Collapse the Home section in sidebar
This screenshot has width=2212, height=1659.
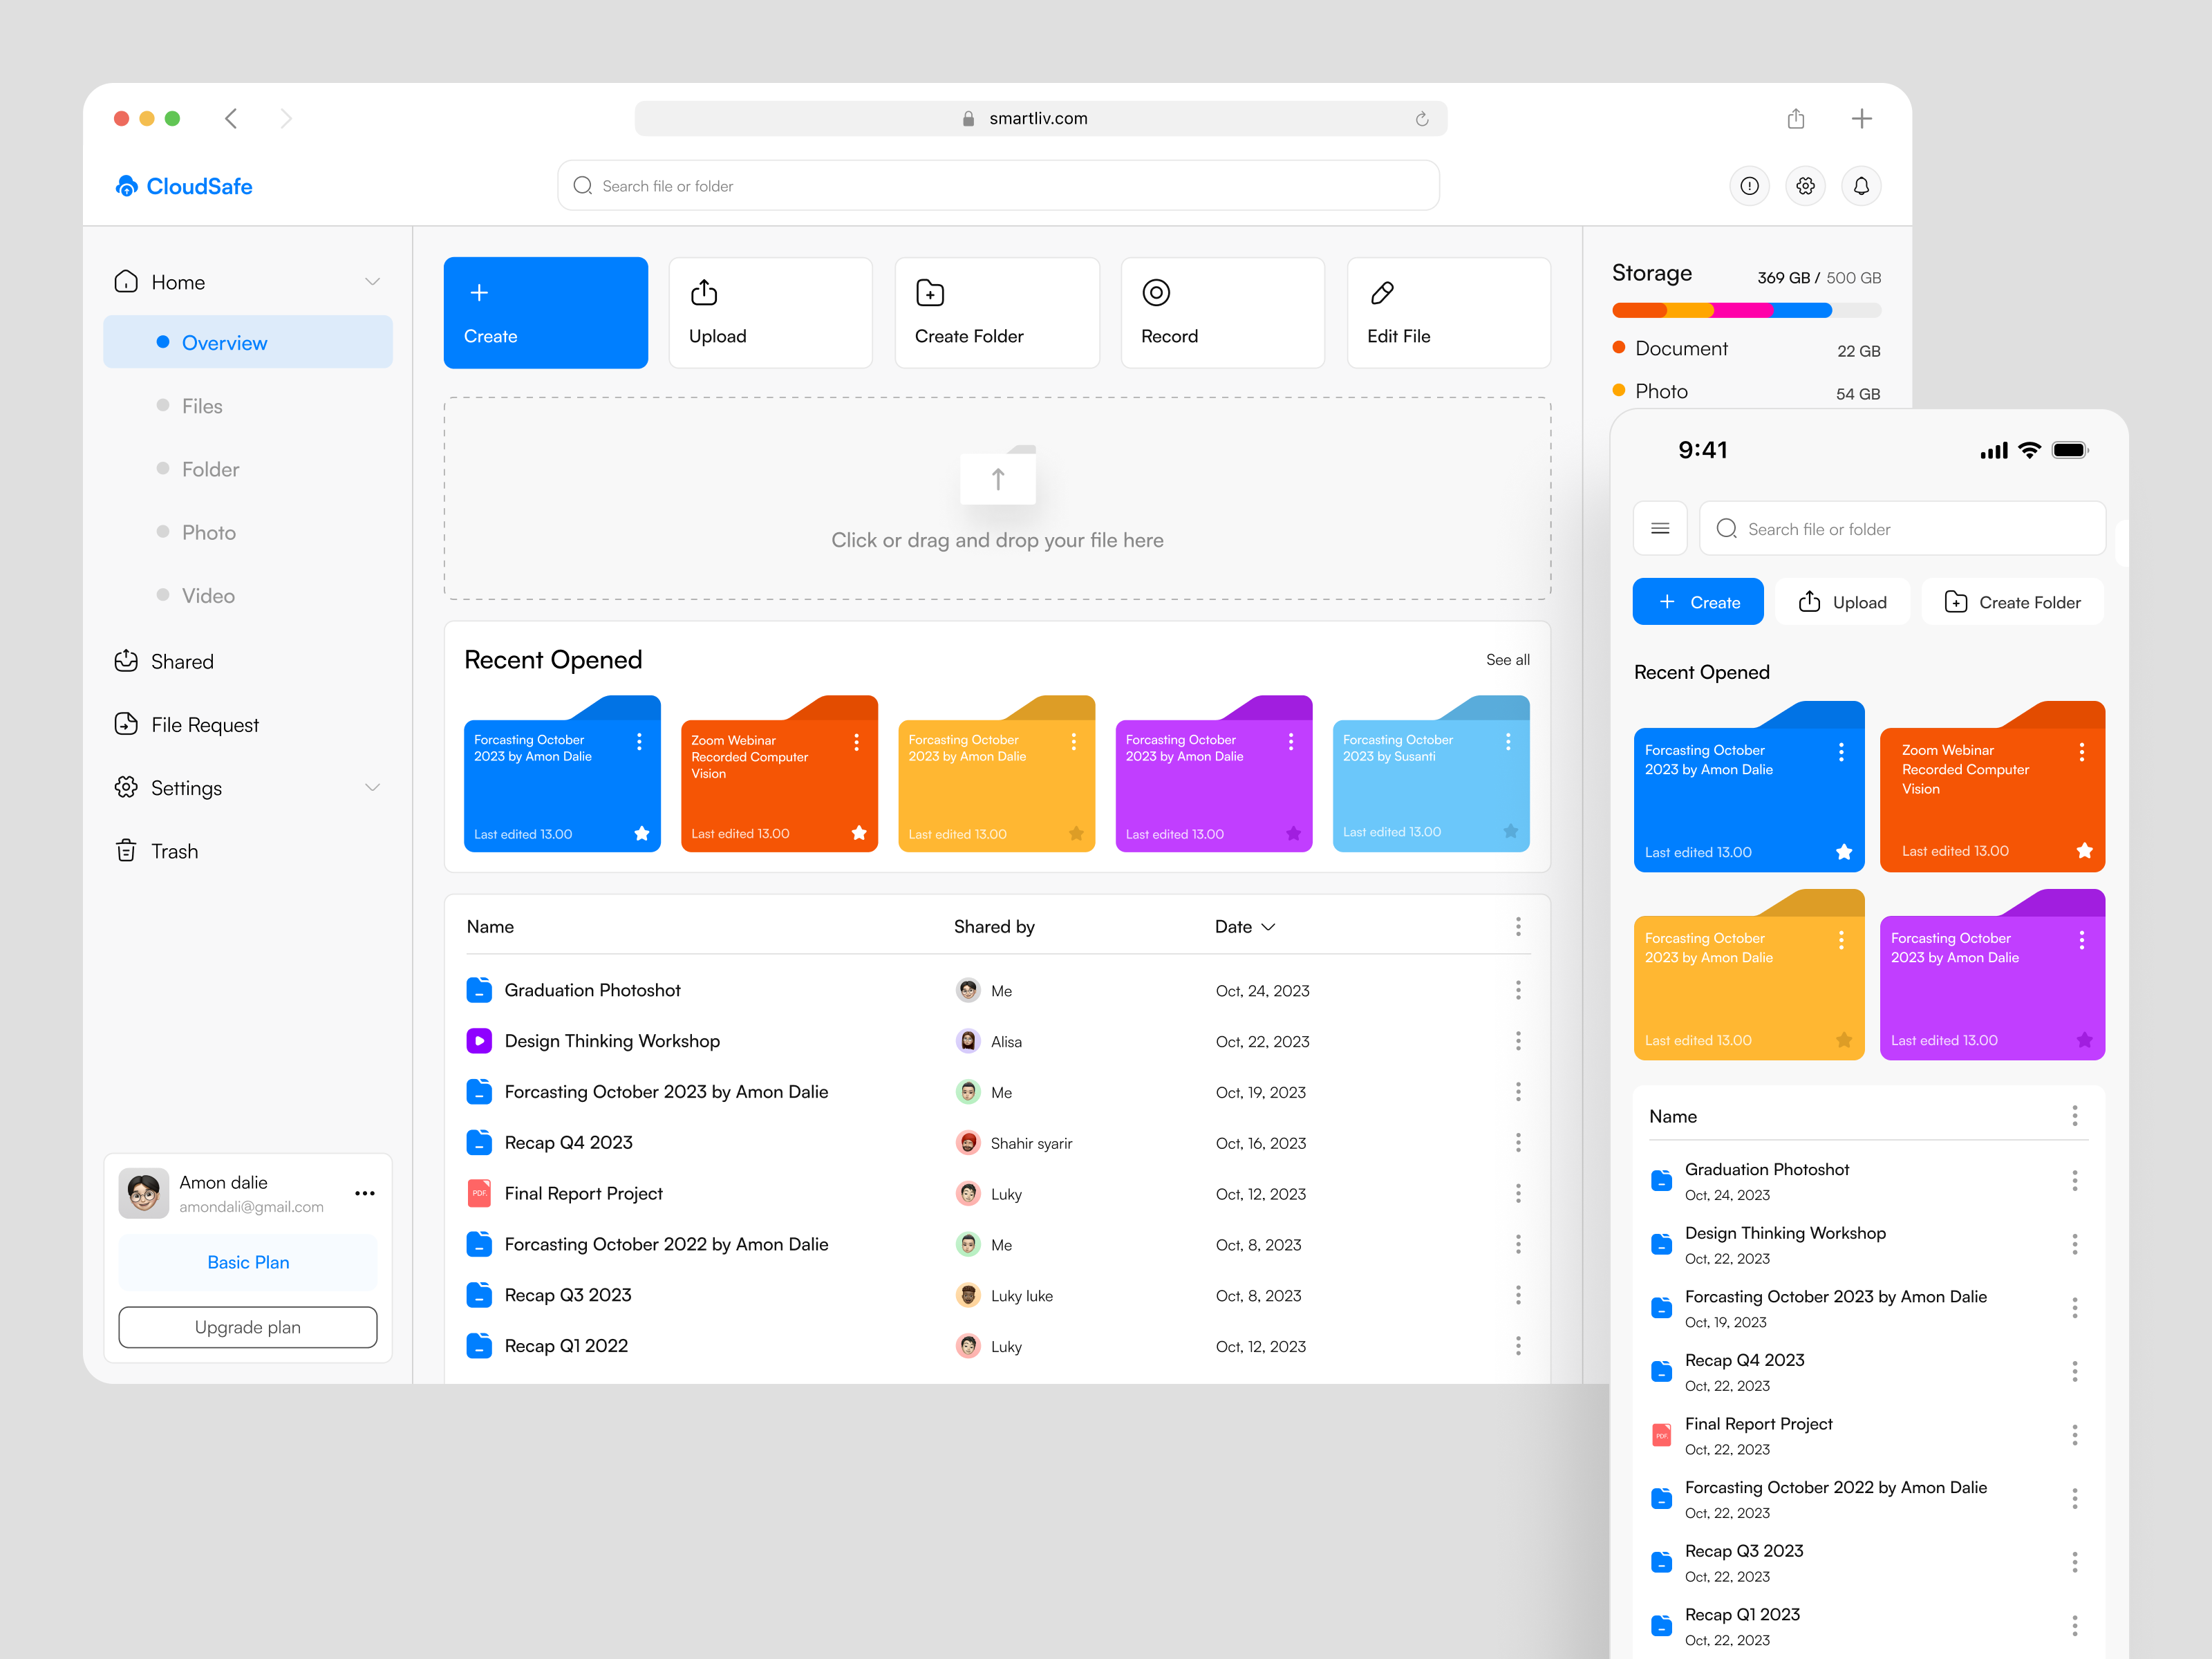pos(374,281)
